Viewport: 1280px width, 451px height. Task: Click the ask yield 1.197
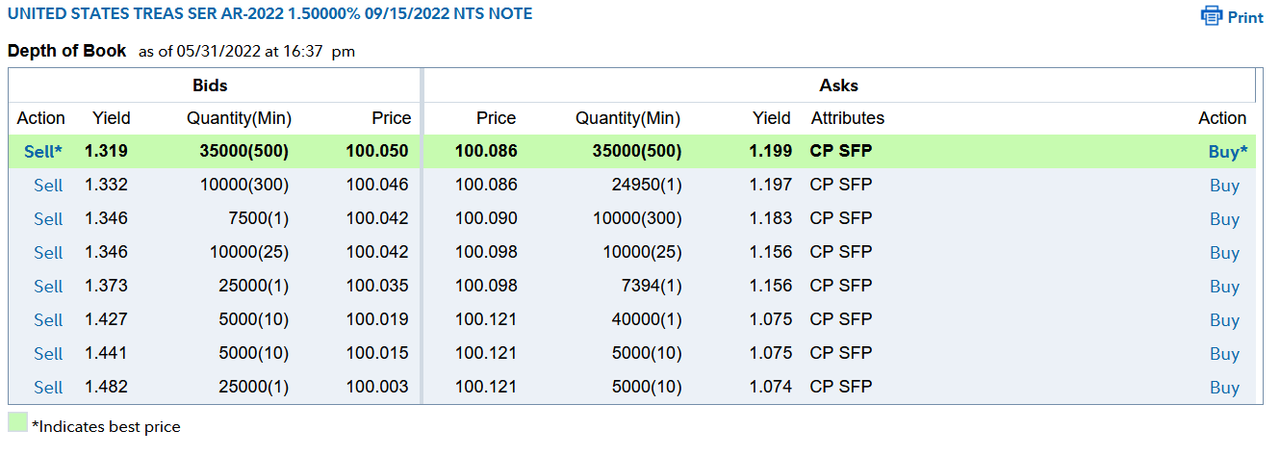coord(770,185)
